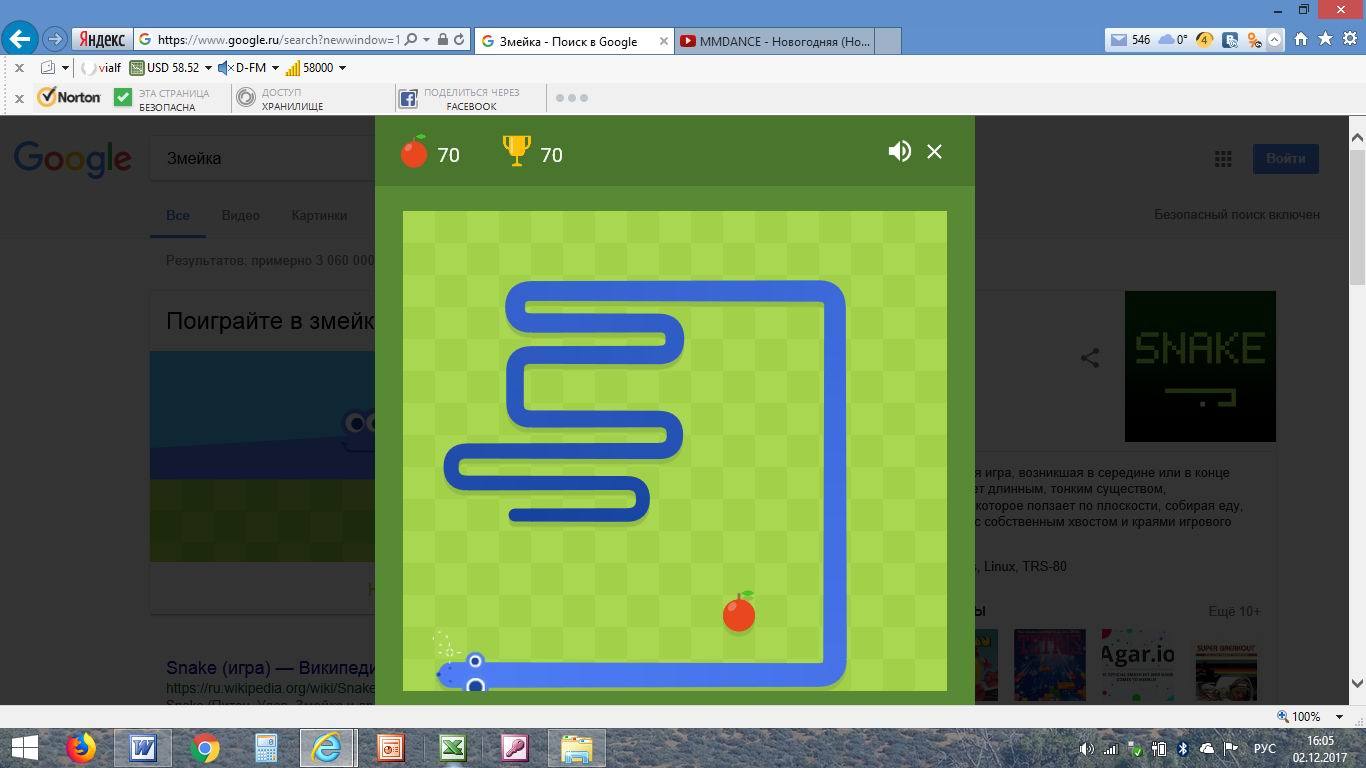Click the SNAKE game thumbnail image

click(1200, 366)
